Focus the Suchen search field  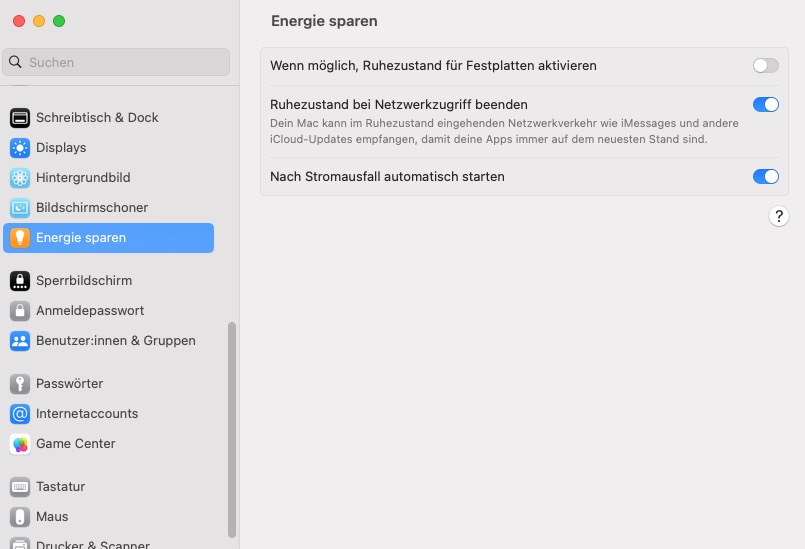click(116, 62)
